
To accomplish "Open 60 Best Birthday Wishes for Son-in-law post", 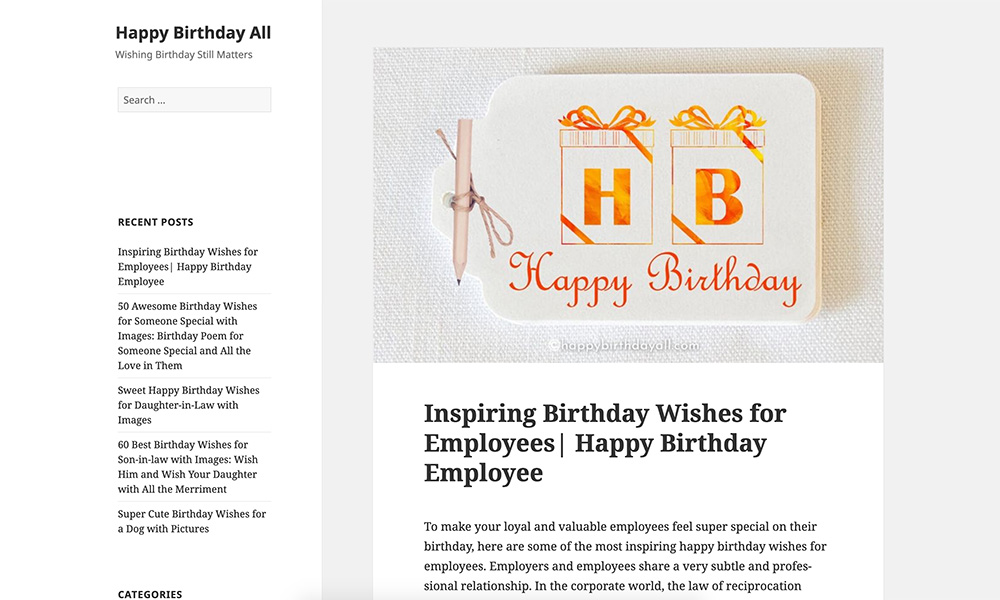I will (188, 467).
